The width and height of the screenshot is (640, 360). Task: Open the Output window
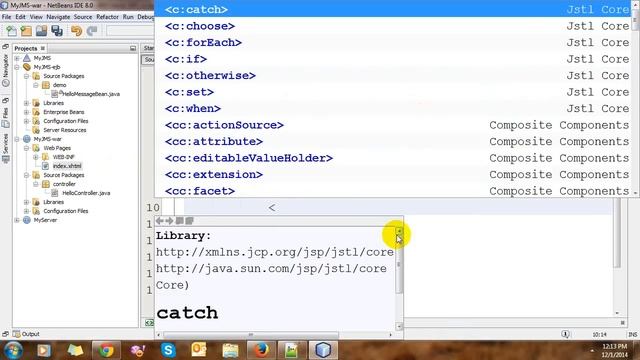(x=26, y=334)
